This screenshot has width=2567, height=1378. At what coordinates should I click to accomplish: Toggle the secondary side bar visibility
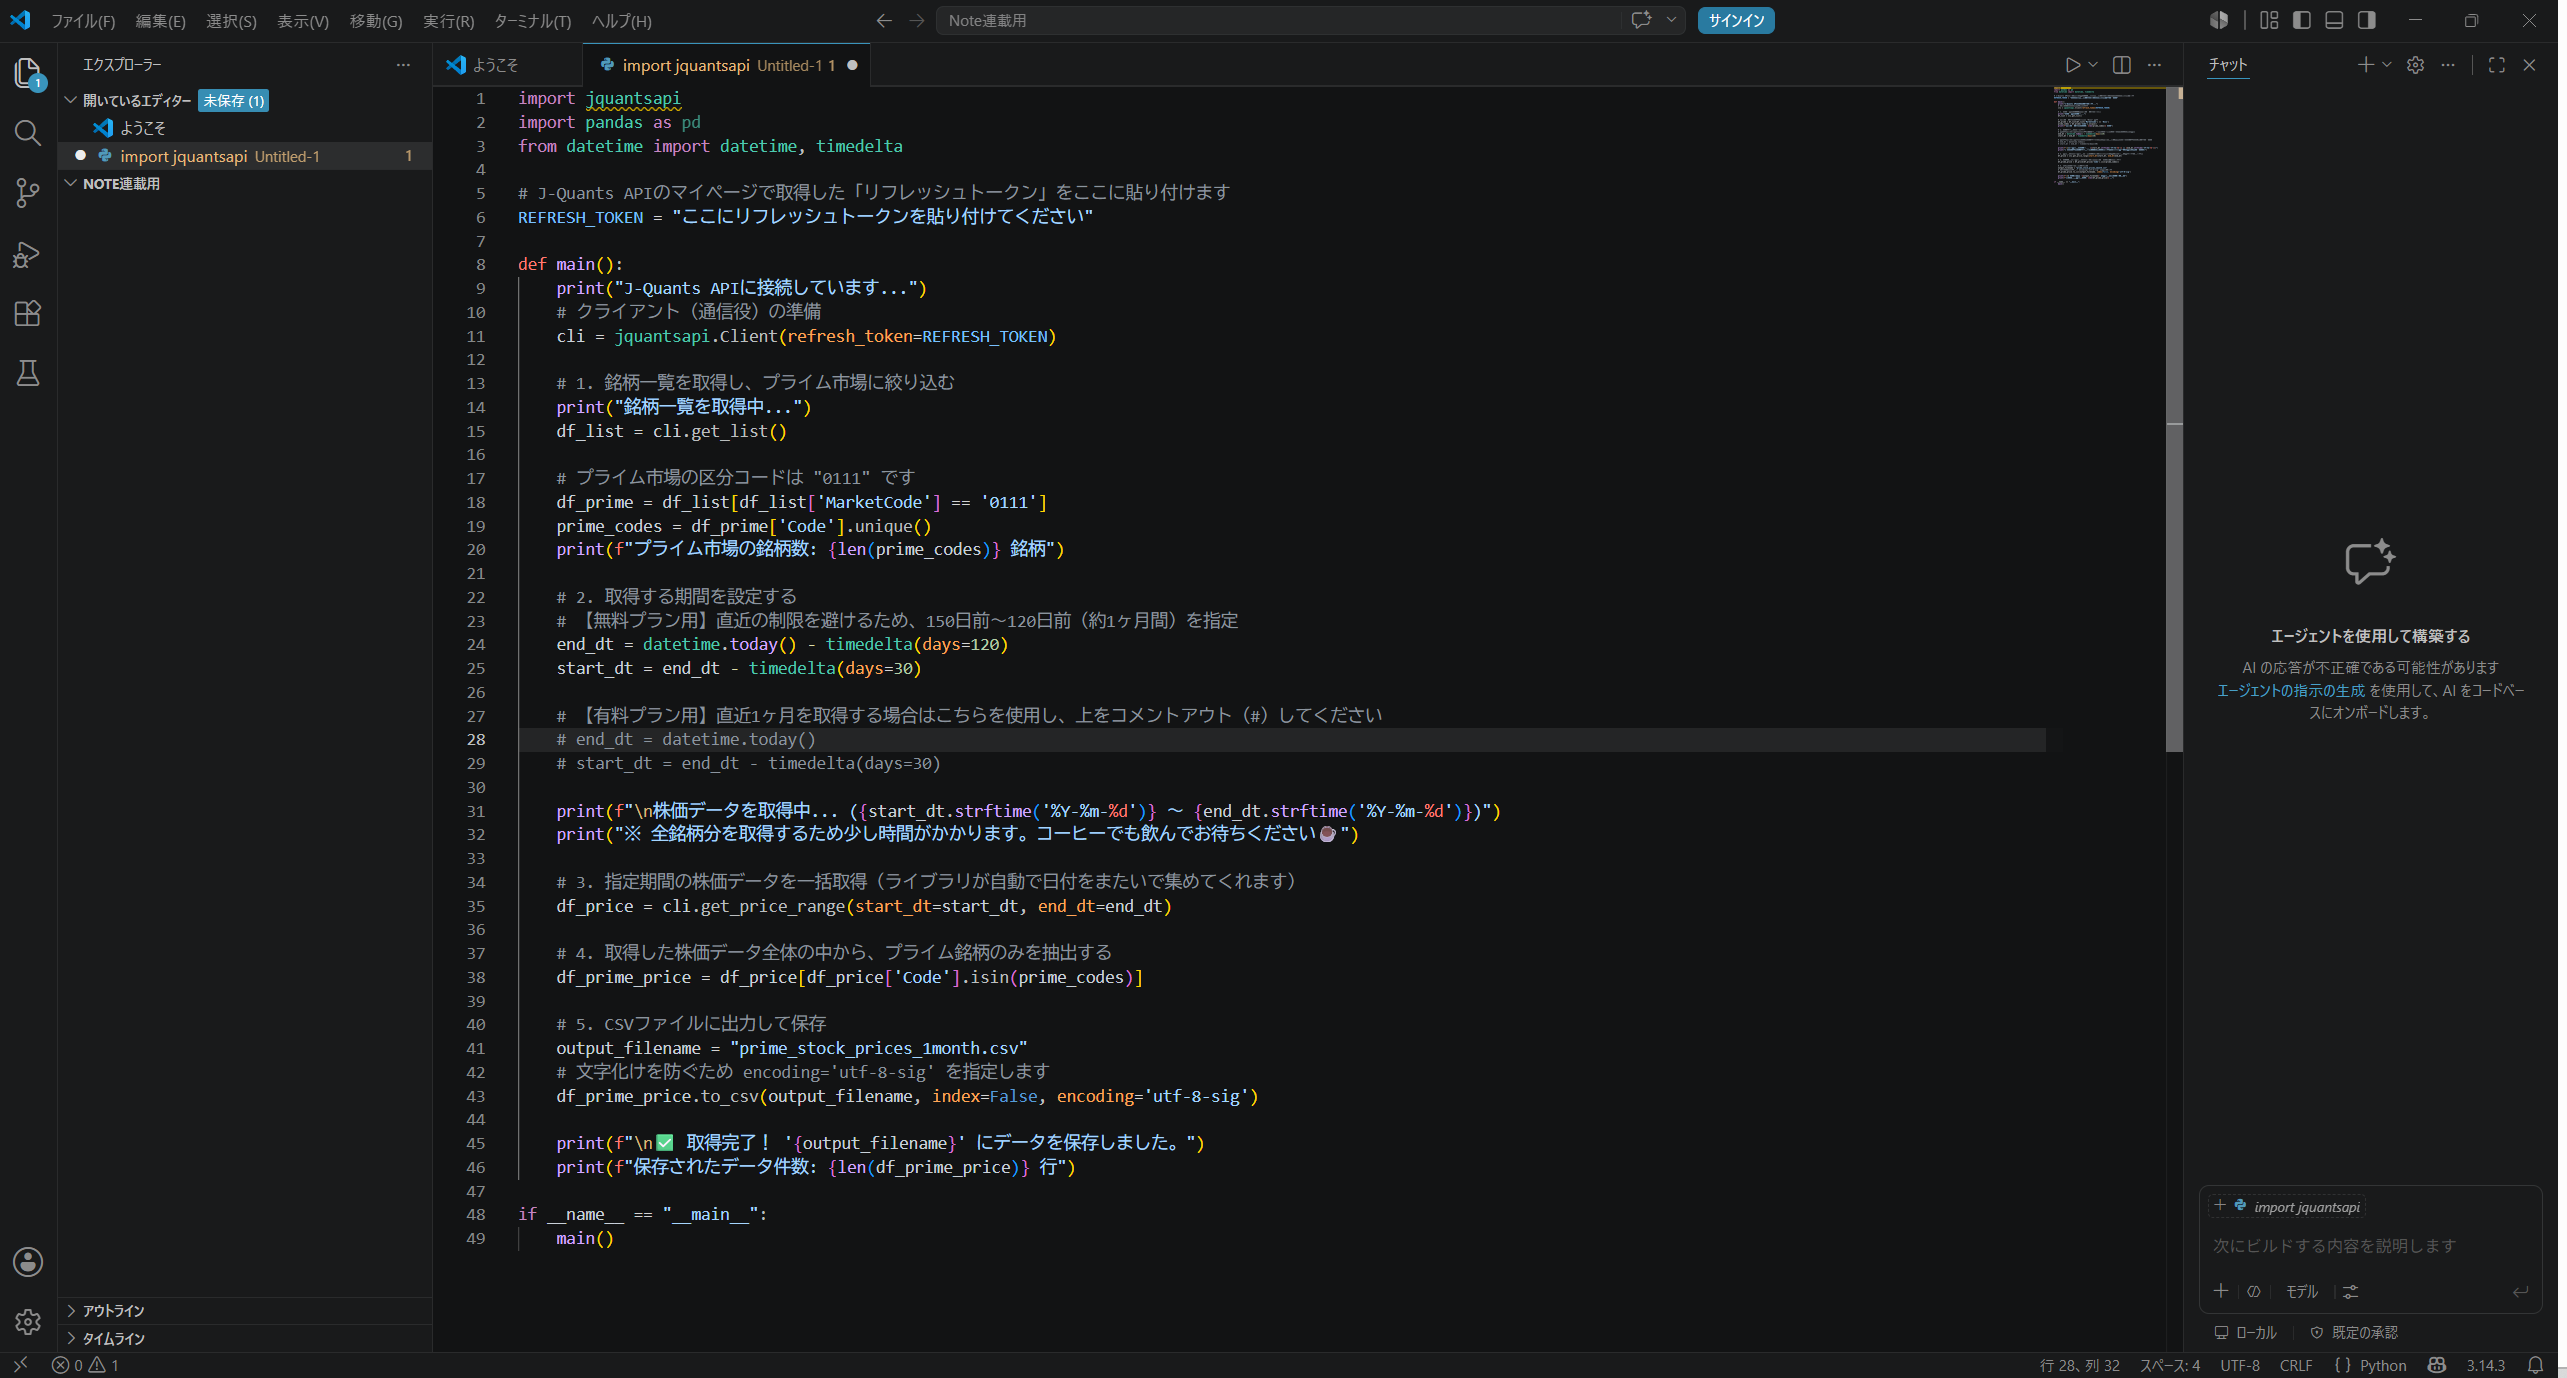[x=2366, y=20]
